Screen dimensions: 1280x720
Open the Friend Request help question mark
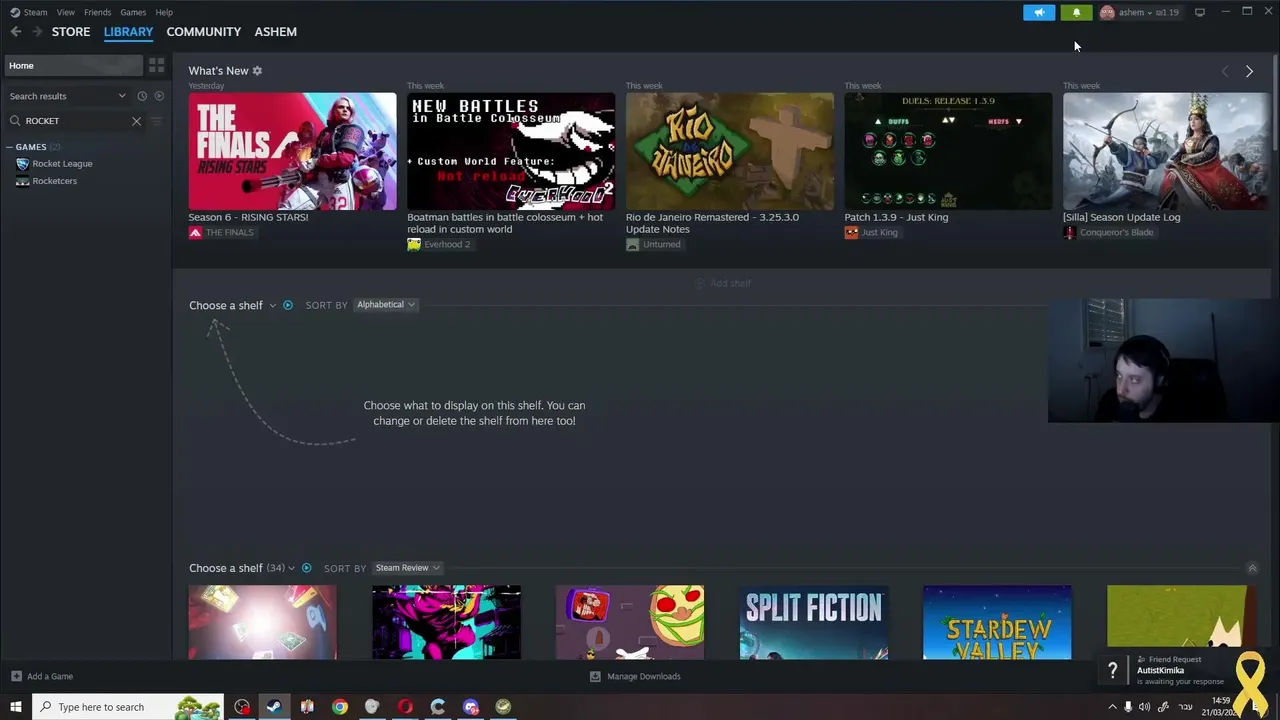tap(1112, 671)
